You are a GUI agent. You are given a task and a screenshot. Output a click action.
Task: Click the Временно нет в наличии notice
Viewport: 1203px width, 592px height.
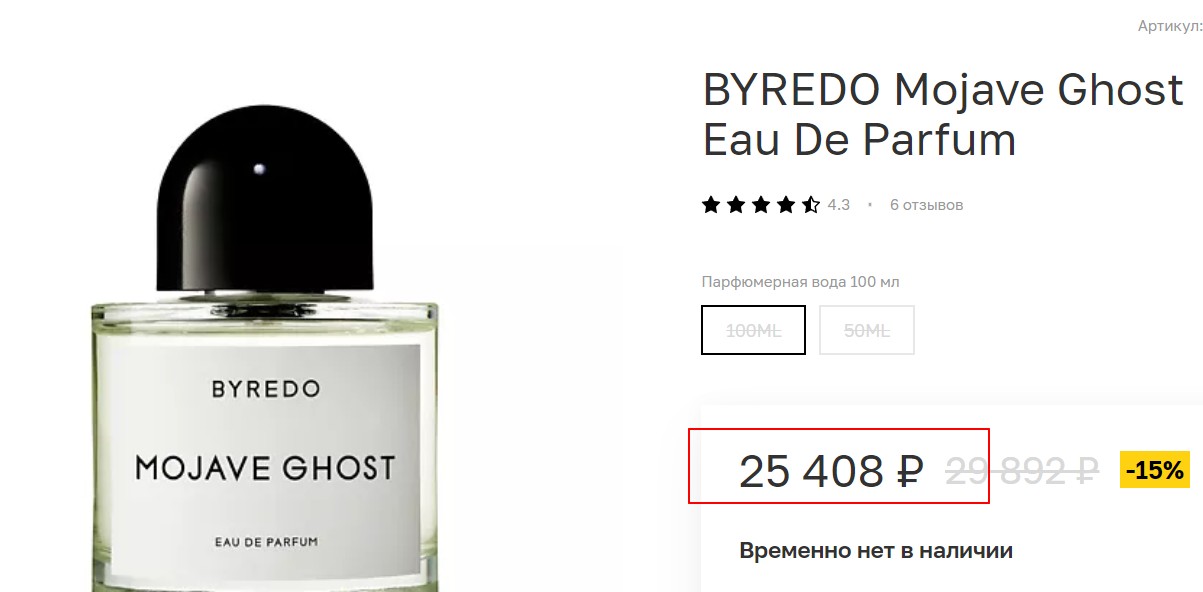(876, 550)
